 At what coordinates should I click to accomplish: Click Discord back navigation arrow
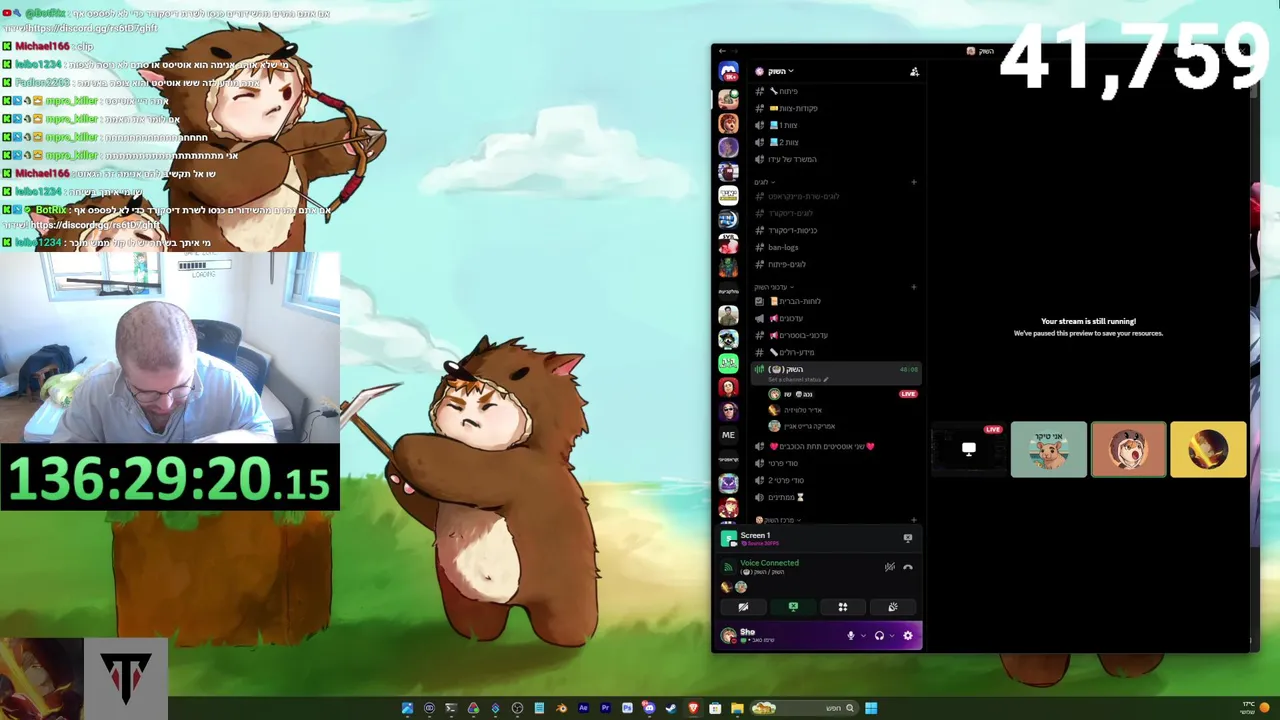tap(722, 51)
